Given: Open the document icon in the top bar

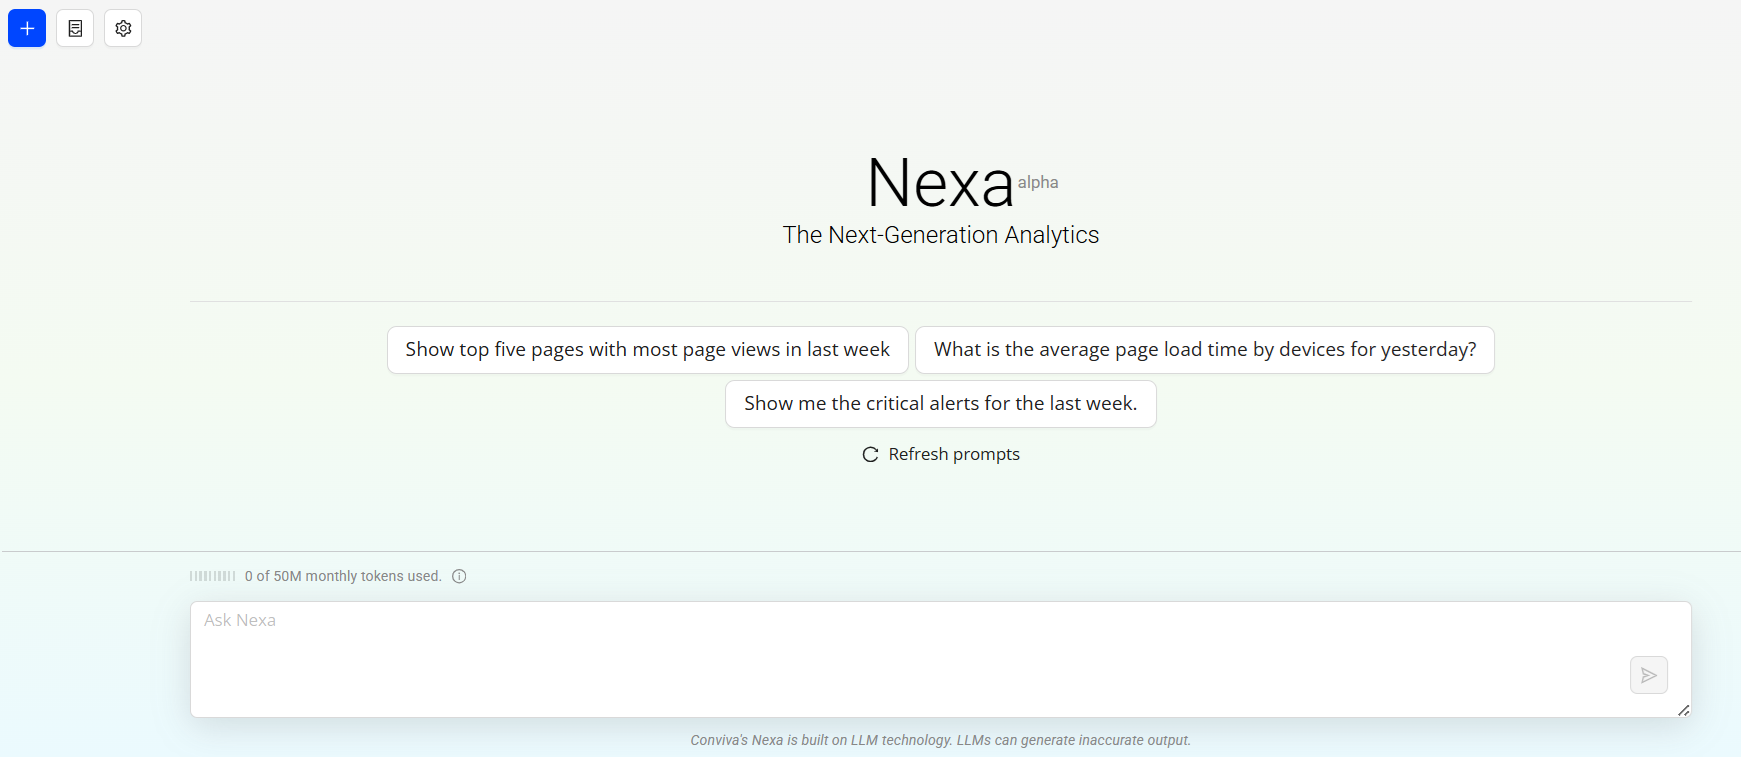Looking at the screenshot, I should pos(75,28).
